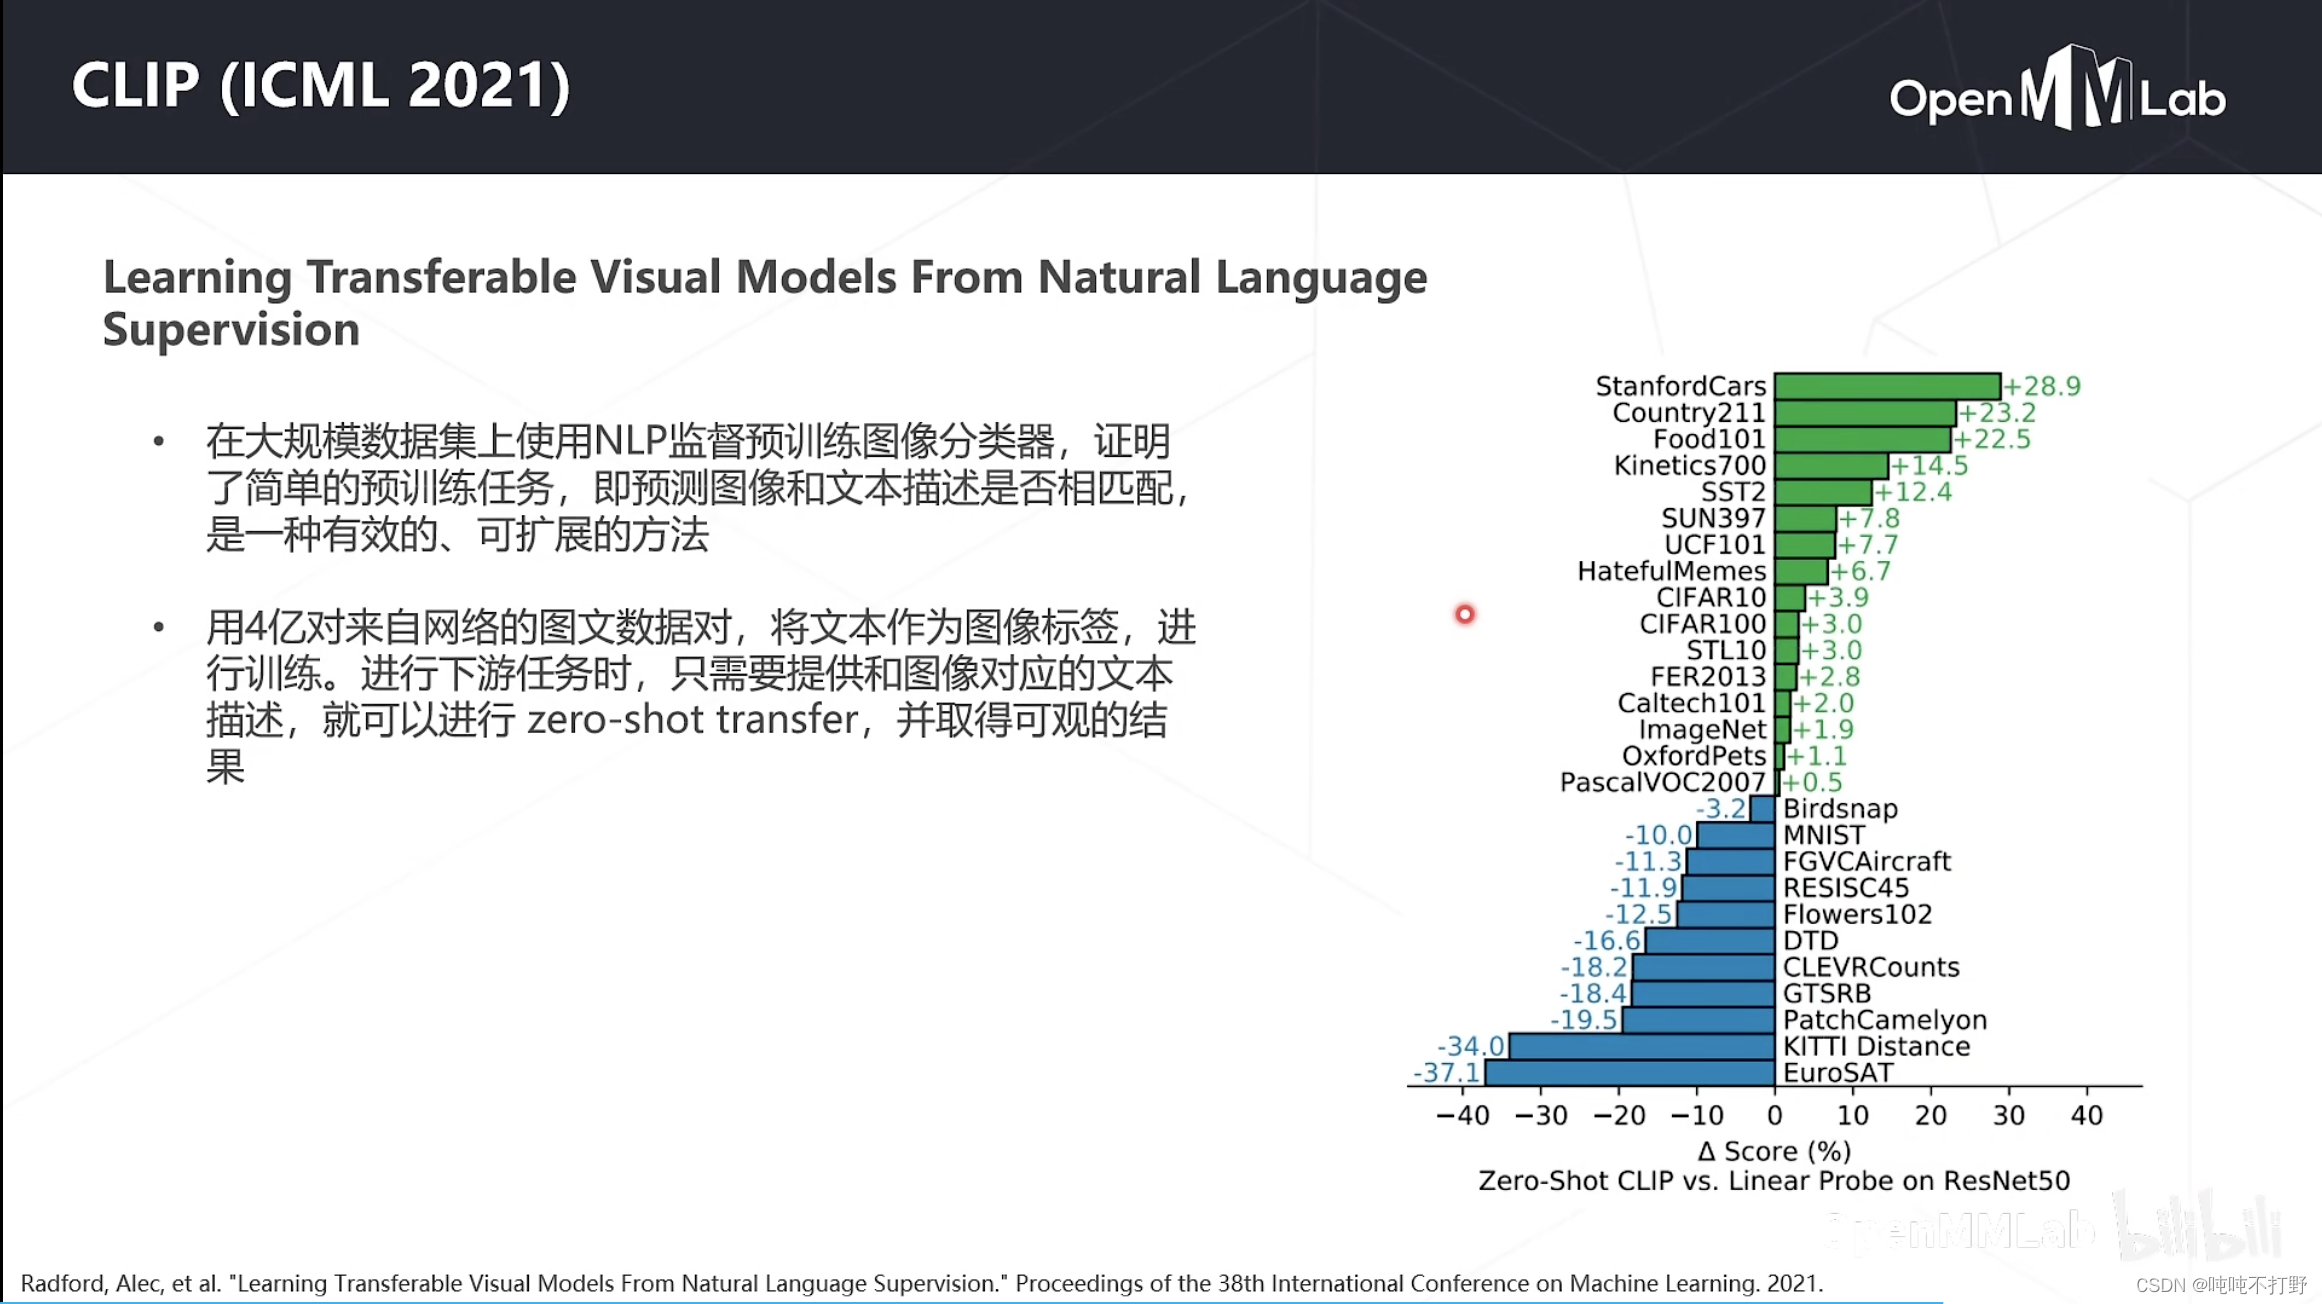
Task: Click the first bullet paragraph about NLP监督预训练
Action: pyautogui.click(x=698, y=488)
